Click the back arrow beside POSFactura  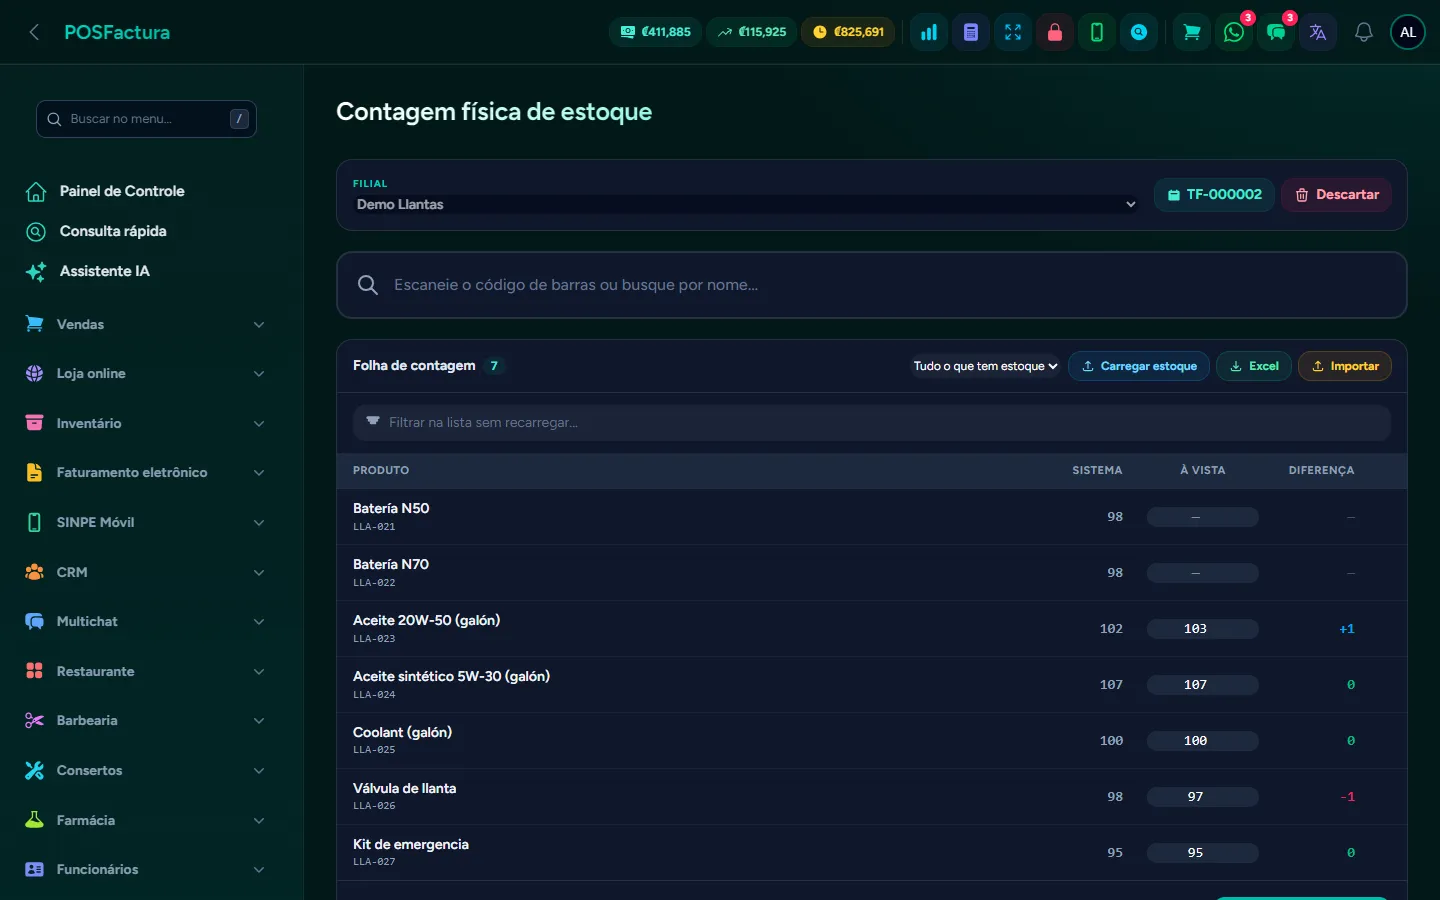34,32
